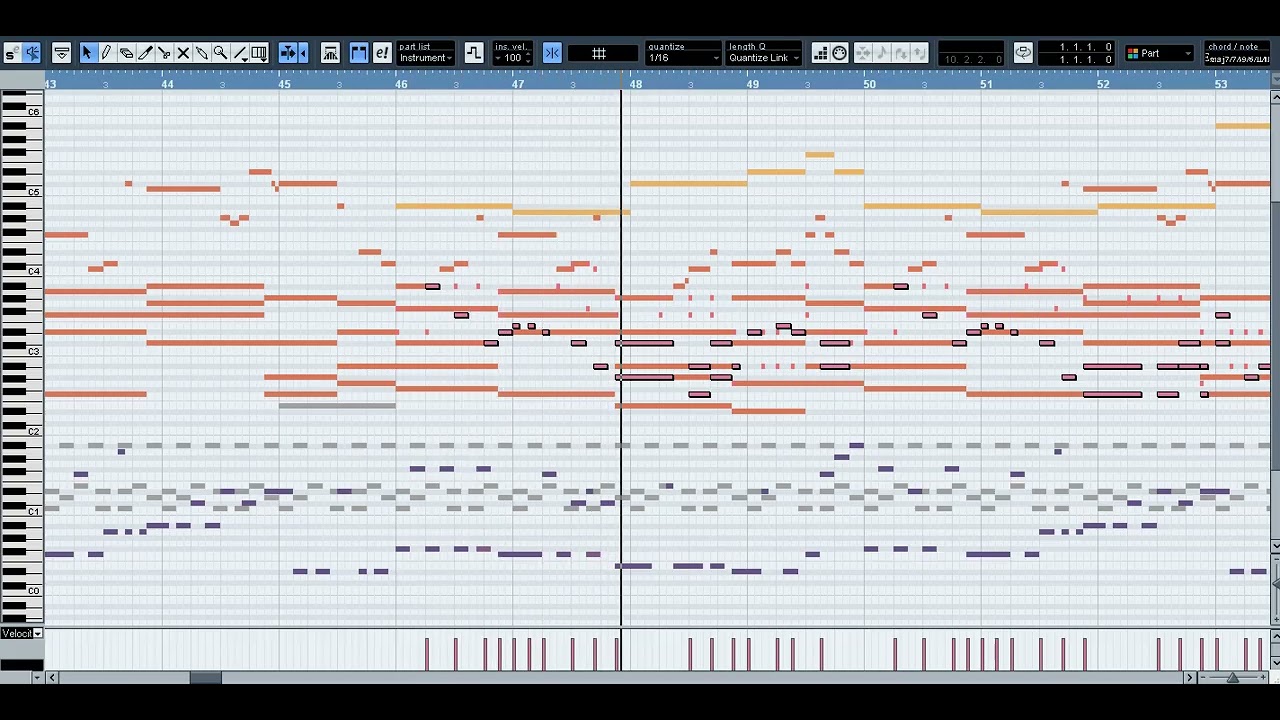This screenshot has width=1280, height=720.
Task: Adjust the horizontal zoom slider handle
Action: (1233, 678)
